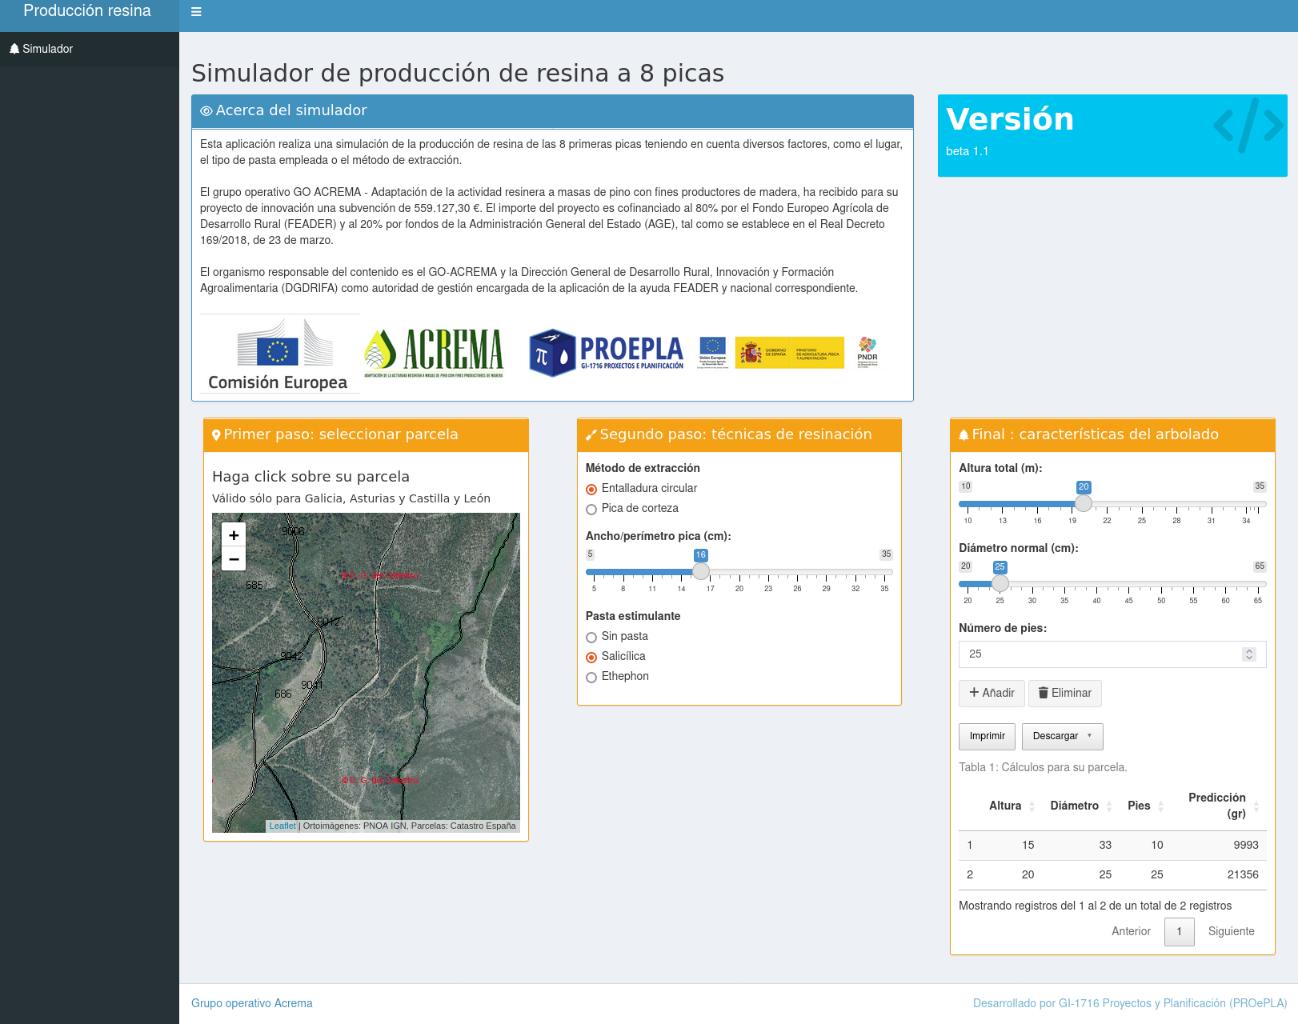Click the map marker icon in Primer paso
The image size is (1298, 1024).
[216, 435]
